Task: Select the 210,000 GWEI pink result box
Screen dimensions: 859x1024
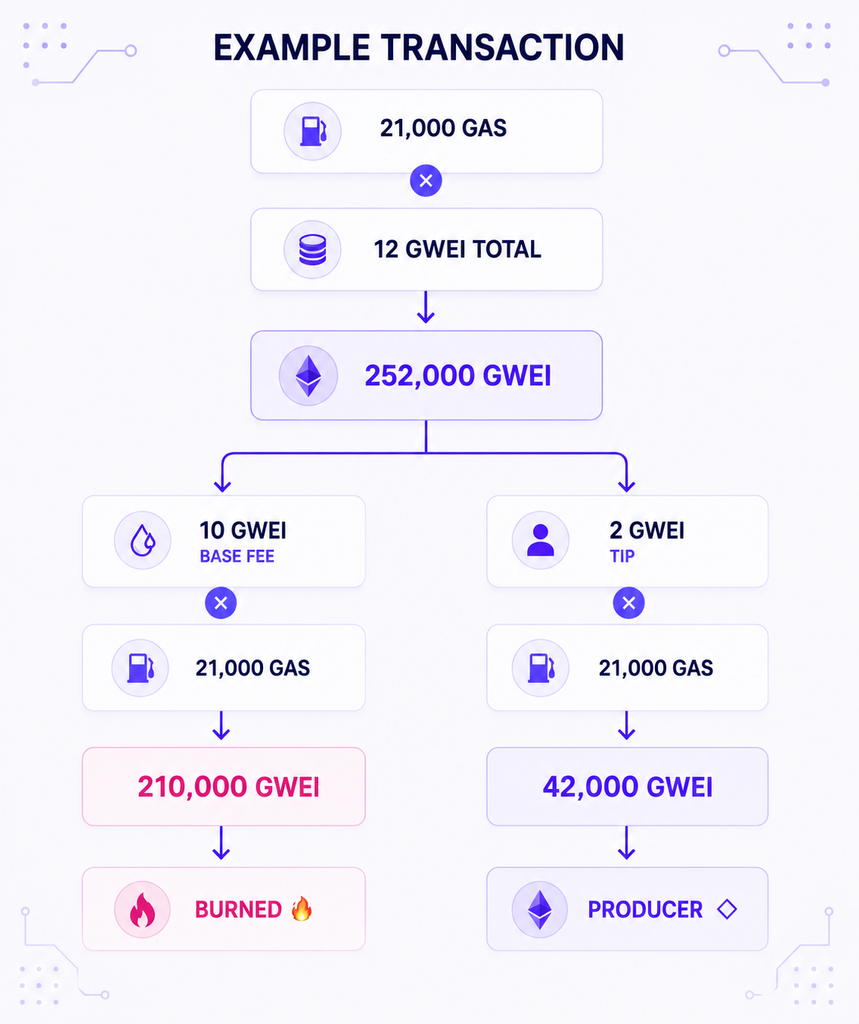Action: [x=223, y=786]
